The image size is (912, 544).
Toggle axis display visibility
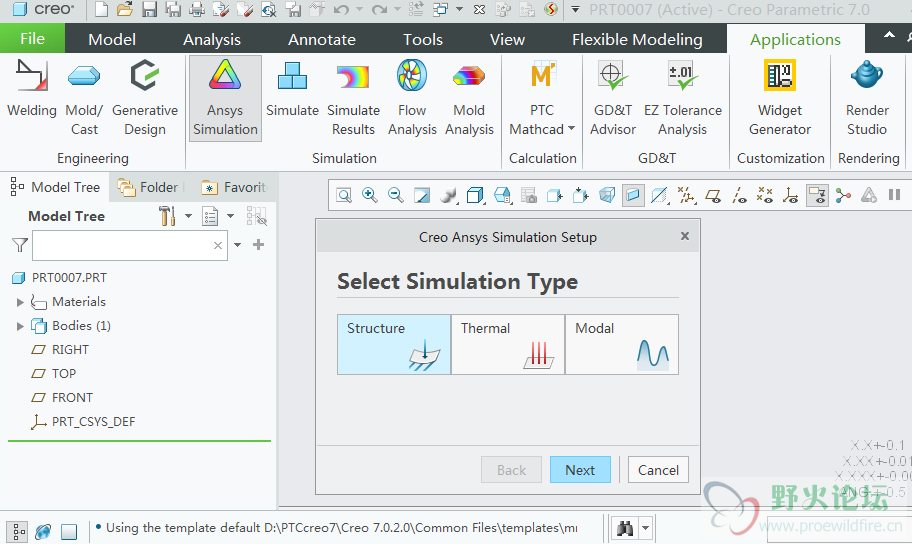(x=739, y=195)
